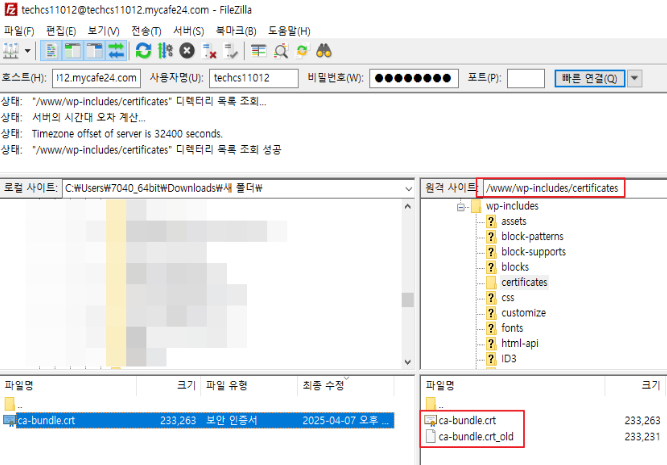
Task: Open local parent folder entry
Action: pyautogui.click(x=14, y=404)
